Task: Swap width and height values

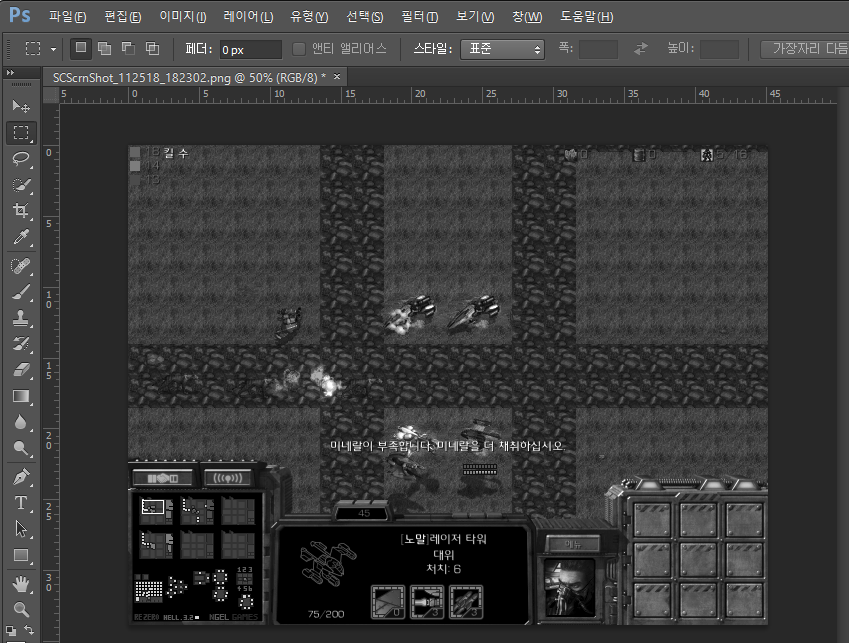Action: pyautogui.click(x=641, y=49)
